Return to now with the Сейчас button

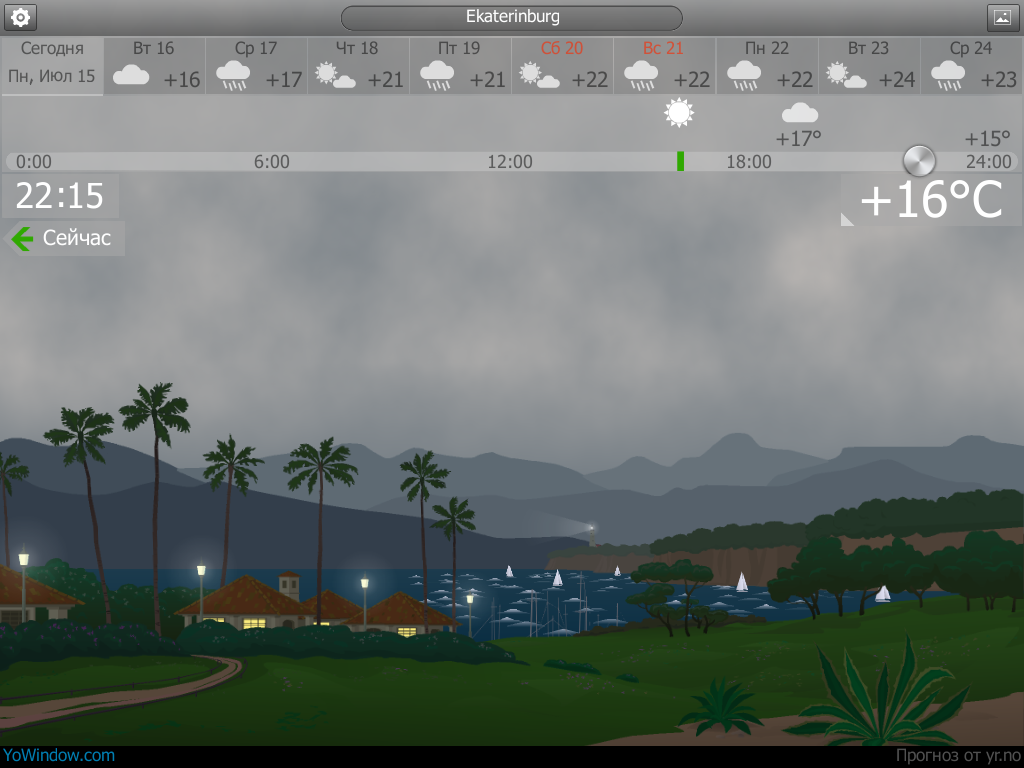coord(64,238)
